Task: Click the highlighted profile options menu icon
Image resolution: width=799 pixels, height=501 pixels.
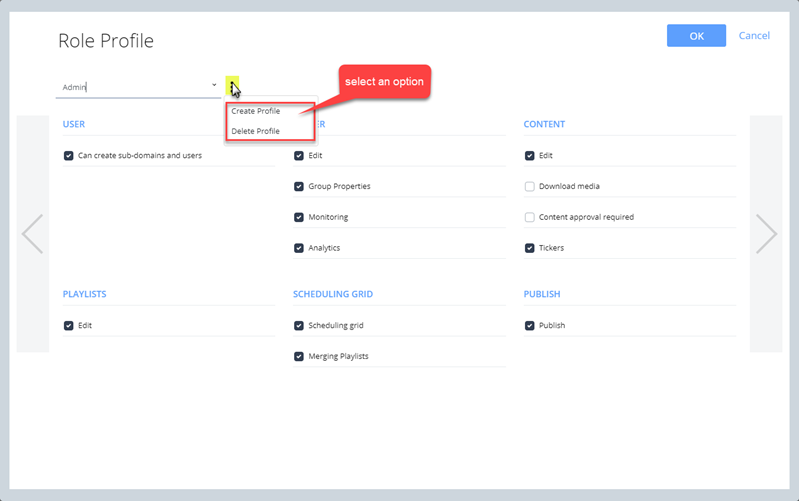Action: point(232,86)
